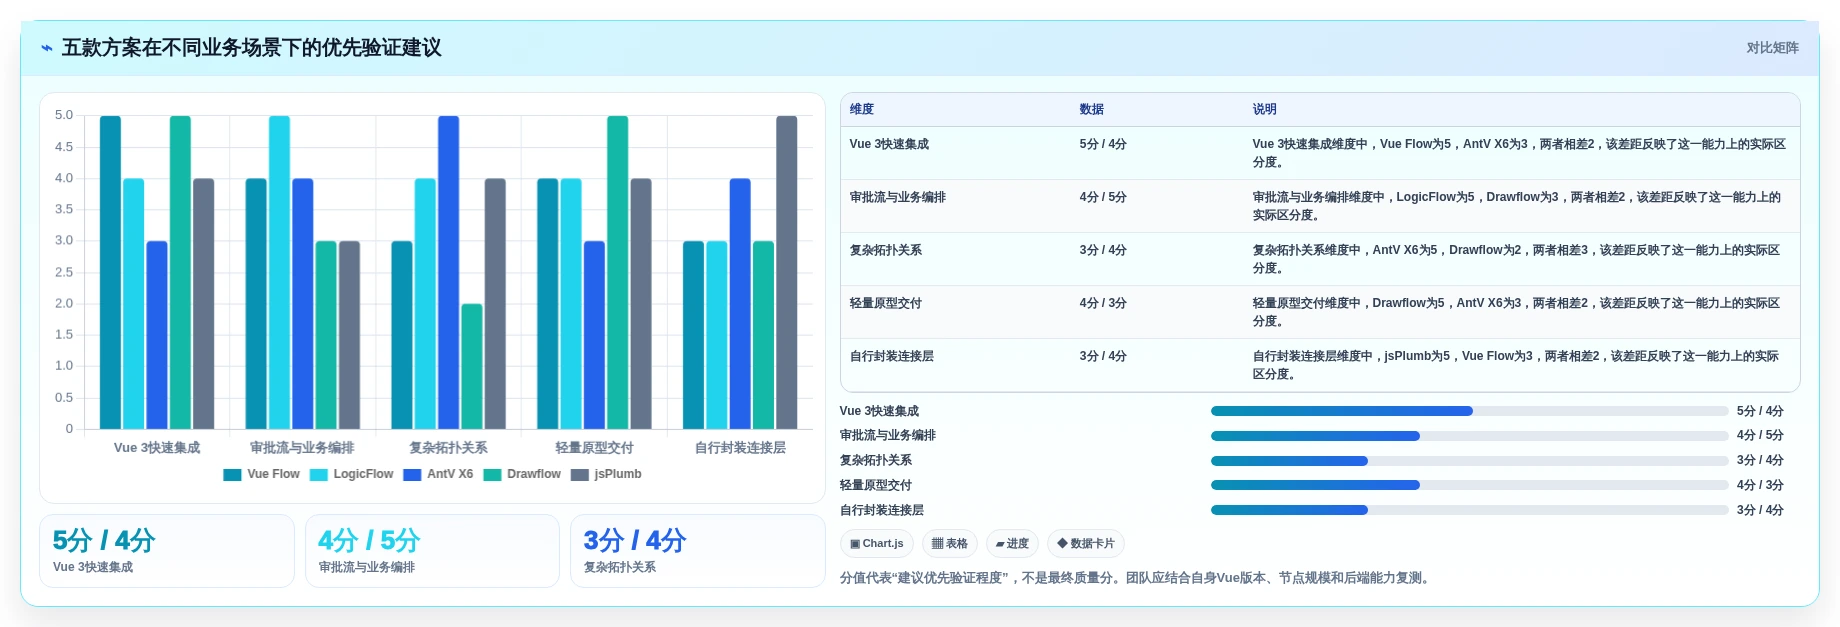1840x627 pixels.
Task: Select the 进度 tag chip
Action: (1012, 544)
